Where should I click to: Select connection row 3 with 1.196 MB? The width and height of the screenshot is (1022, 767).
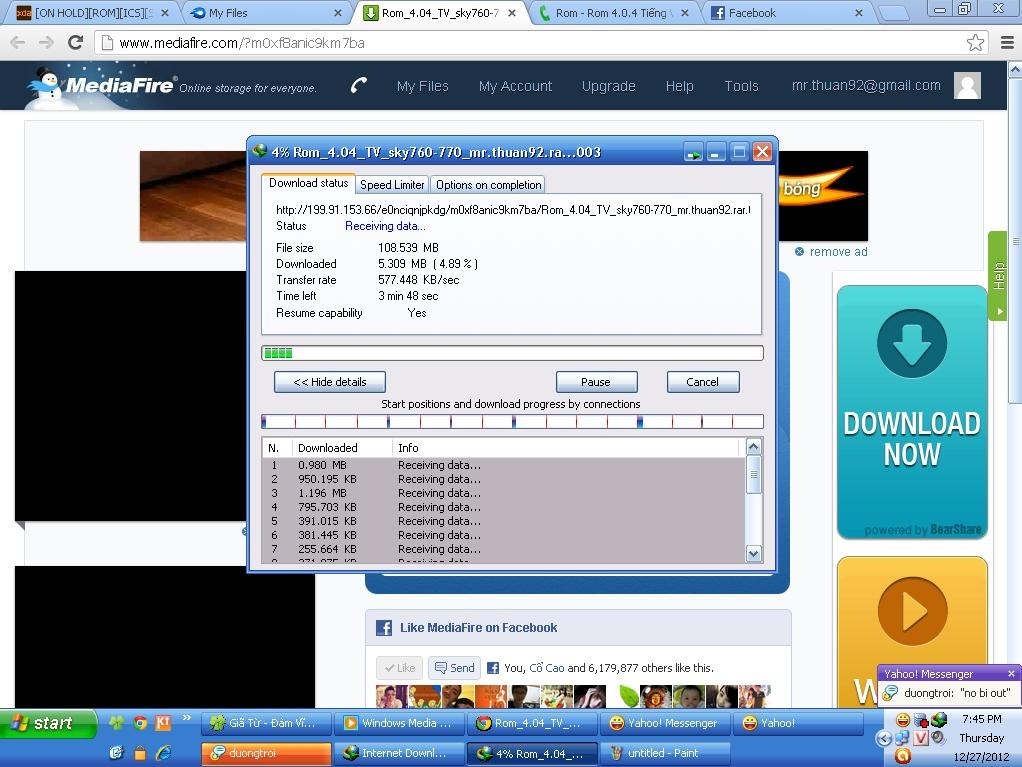coord(503,493)
